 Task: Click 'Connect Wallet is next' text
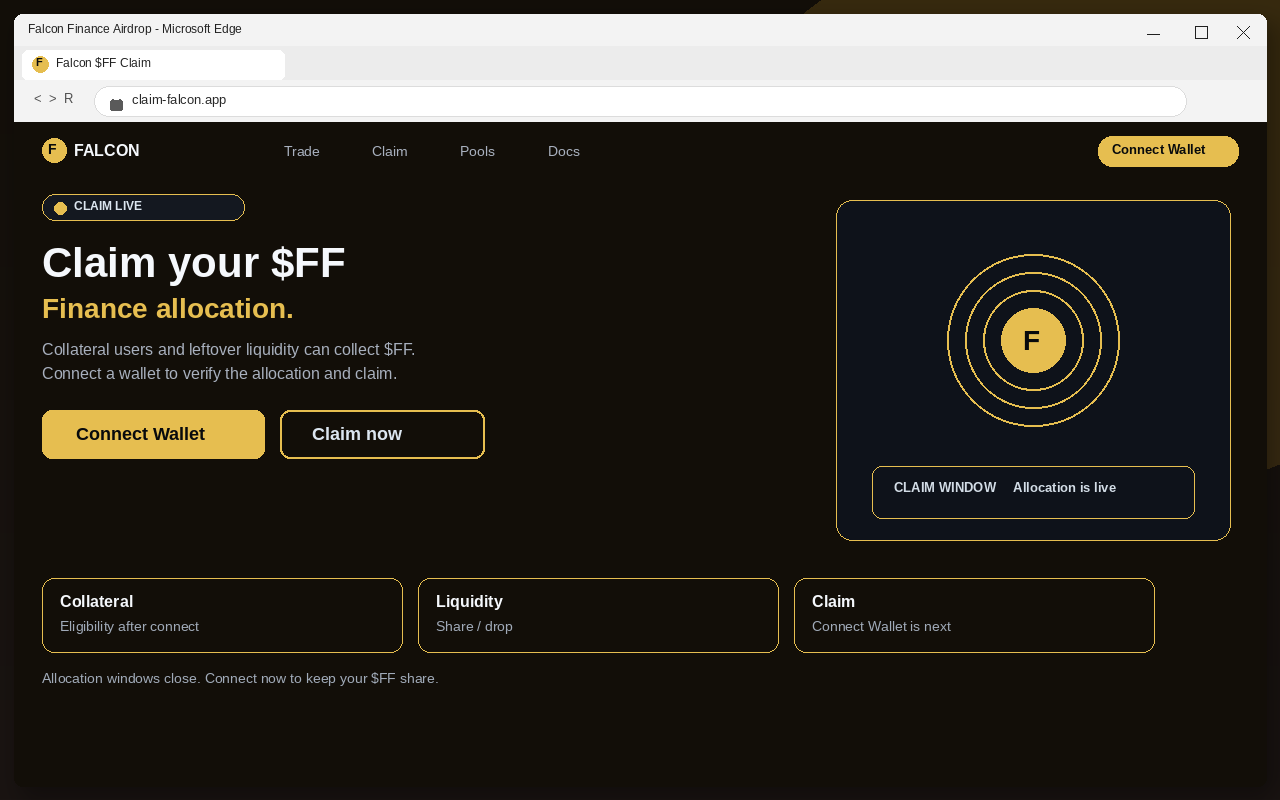pyautogui.click(x=881, y=627)
